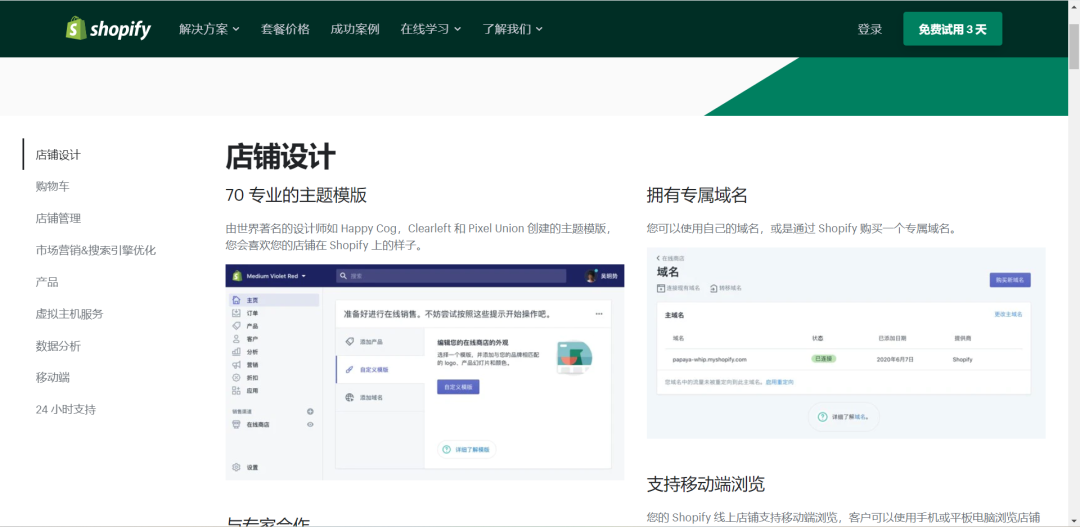Click the 应用 apps icon in admin sidebar
The image size is (1080, 527).
pyautogui.click(x=236, y=391)
